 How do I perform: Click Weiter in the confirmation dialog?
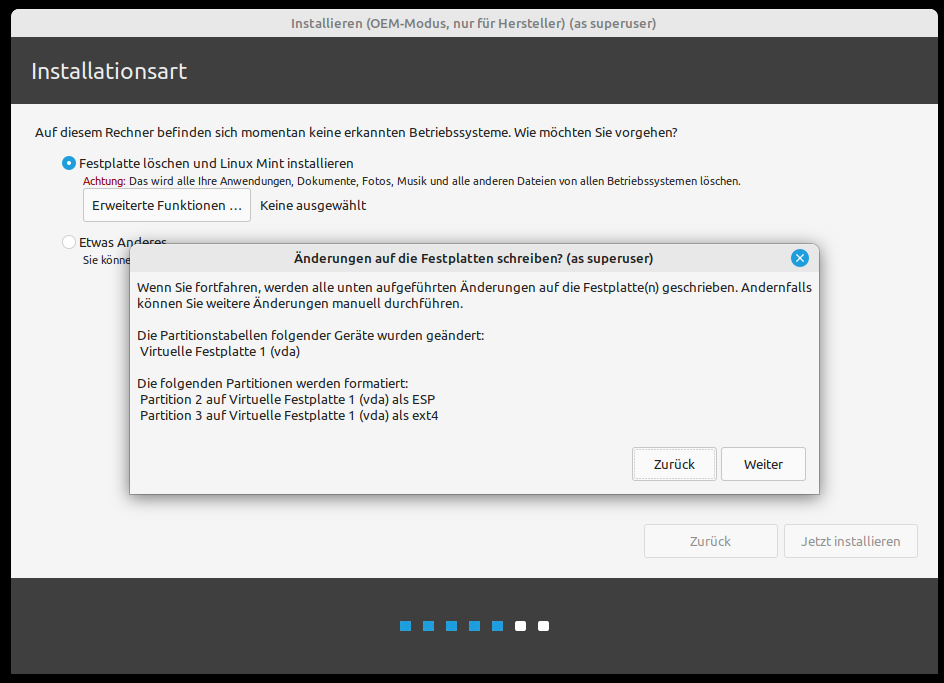click(763, 464)
